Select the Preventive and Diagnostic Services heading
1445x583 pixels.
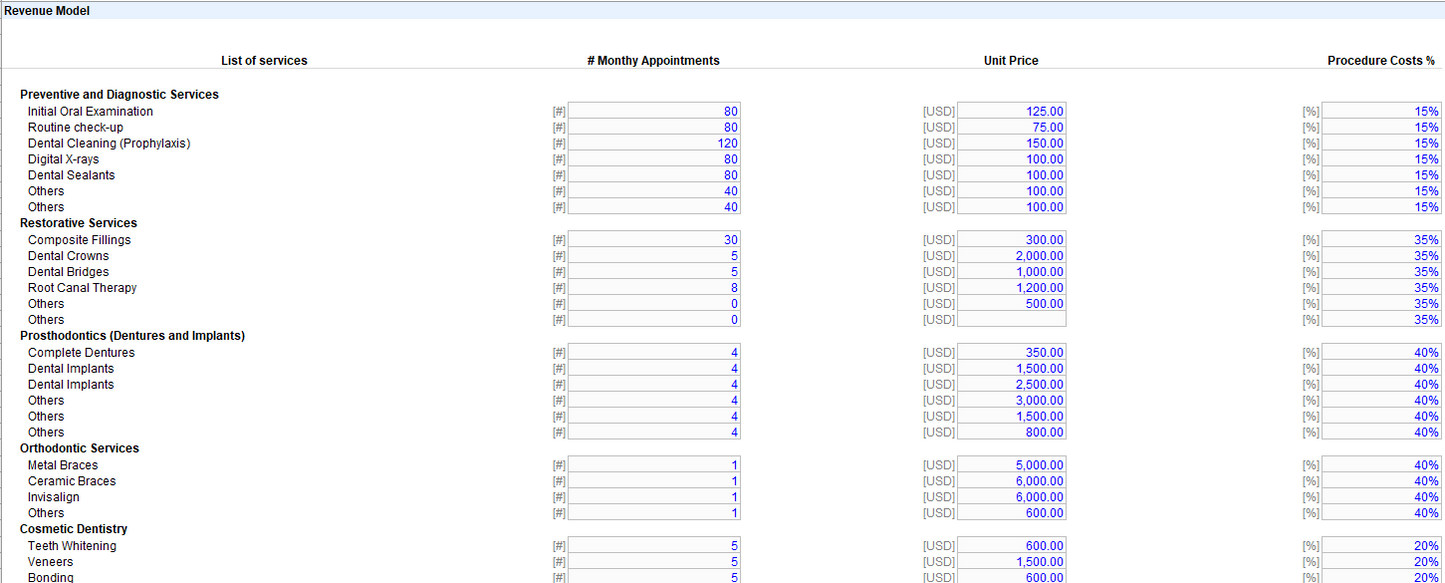[x=119, y=95]
